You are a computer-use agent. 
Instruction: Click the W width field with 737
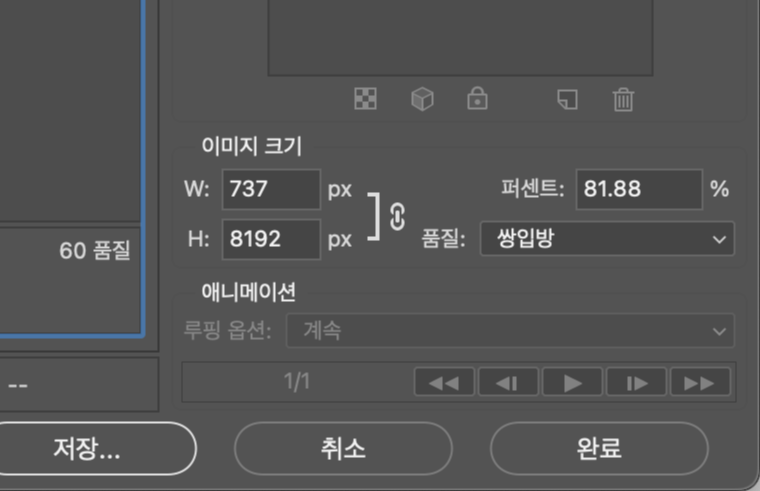pyautogui.click(x=271, y=189)
